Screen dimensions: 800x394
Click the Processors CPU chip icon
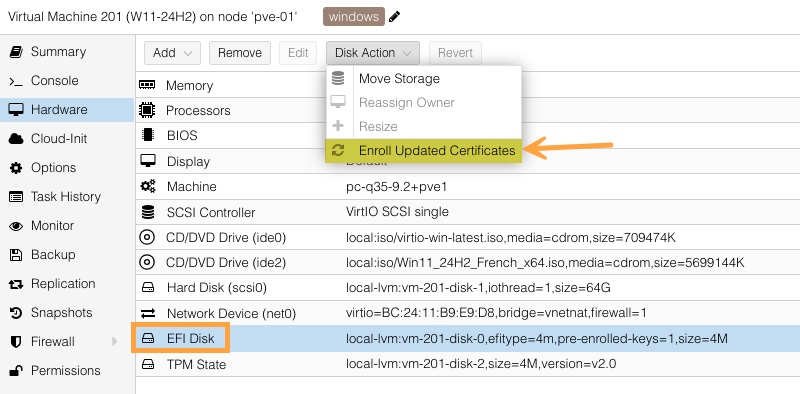click(x=147, y=110)
